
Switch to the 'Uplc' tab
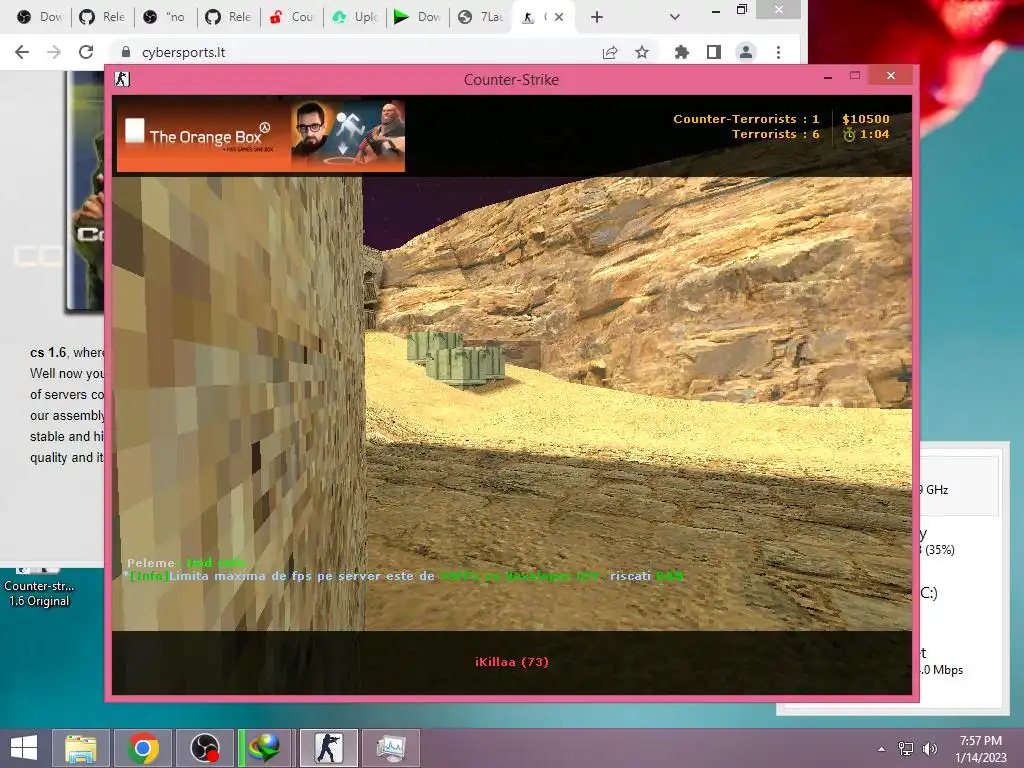[x=355, y=17]
